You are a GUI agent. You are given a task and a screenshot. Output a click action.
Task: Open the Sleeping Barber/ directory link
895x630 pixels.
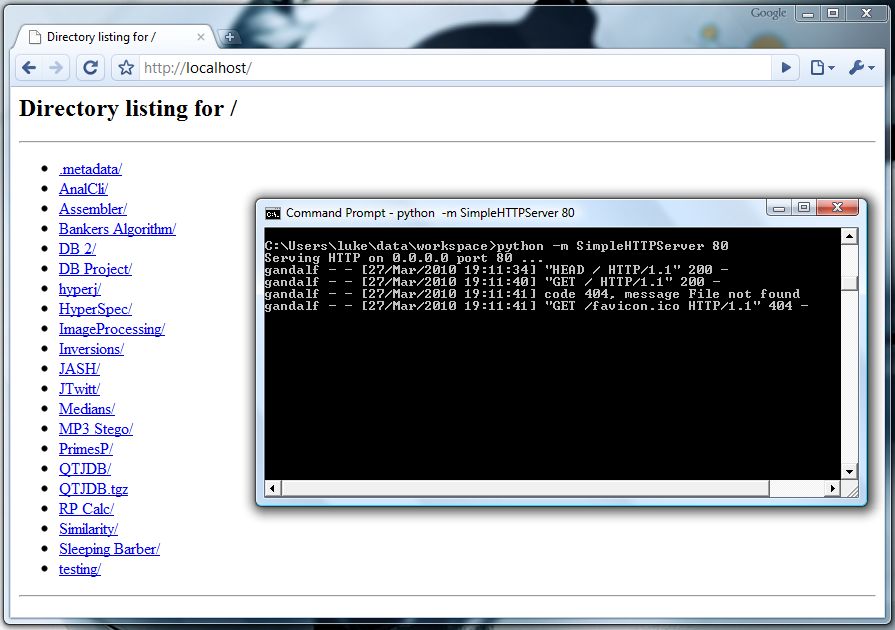109,549
